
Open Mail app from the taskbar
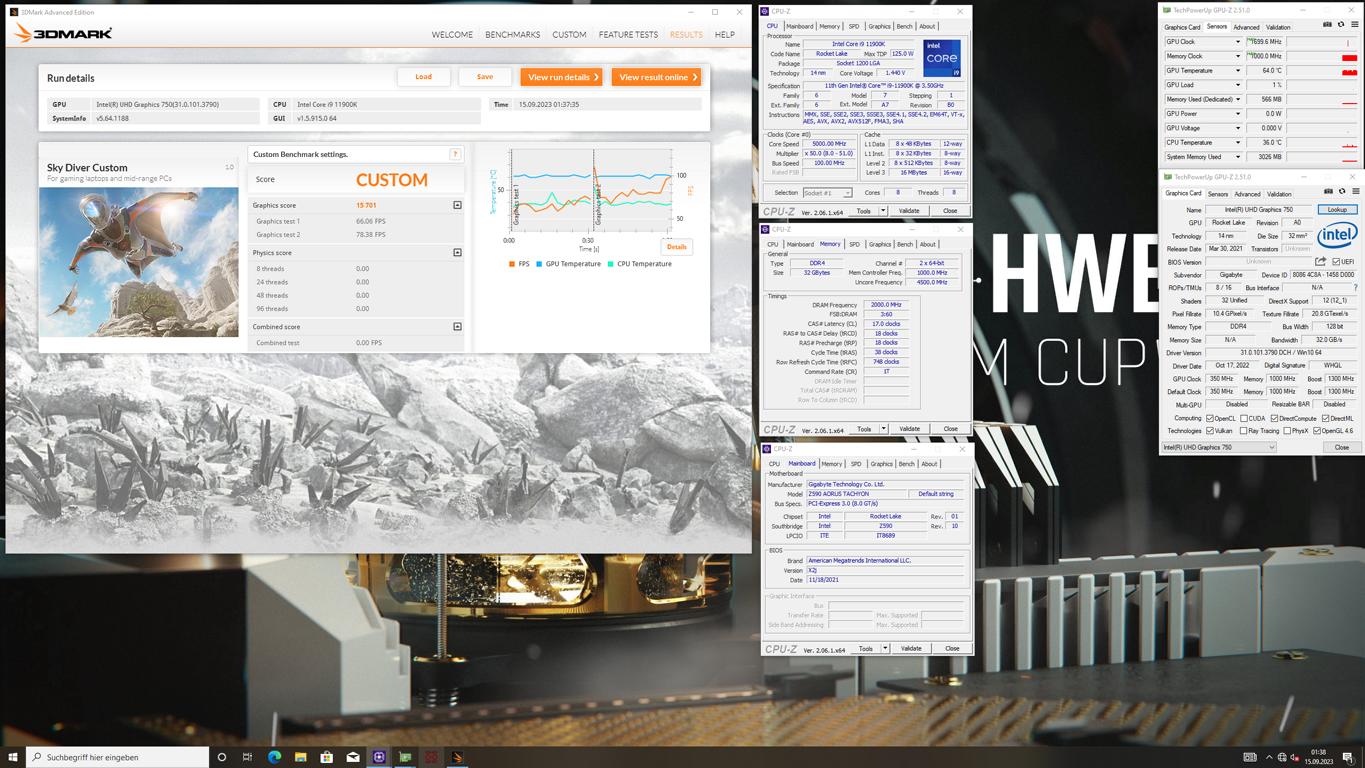point(353,757)
